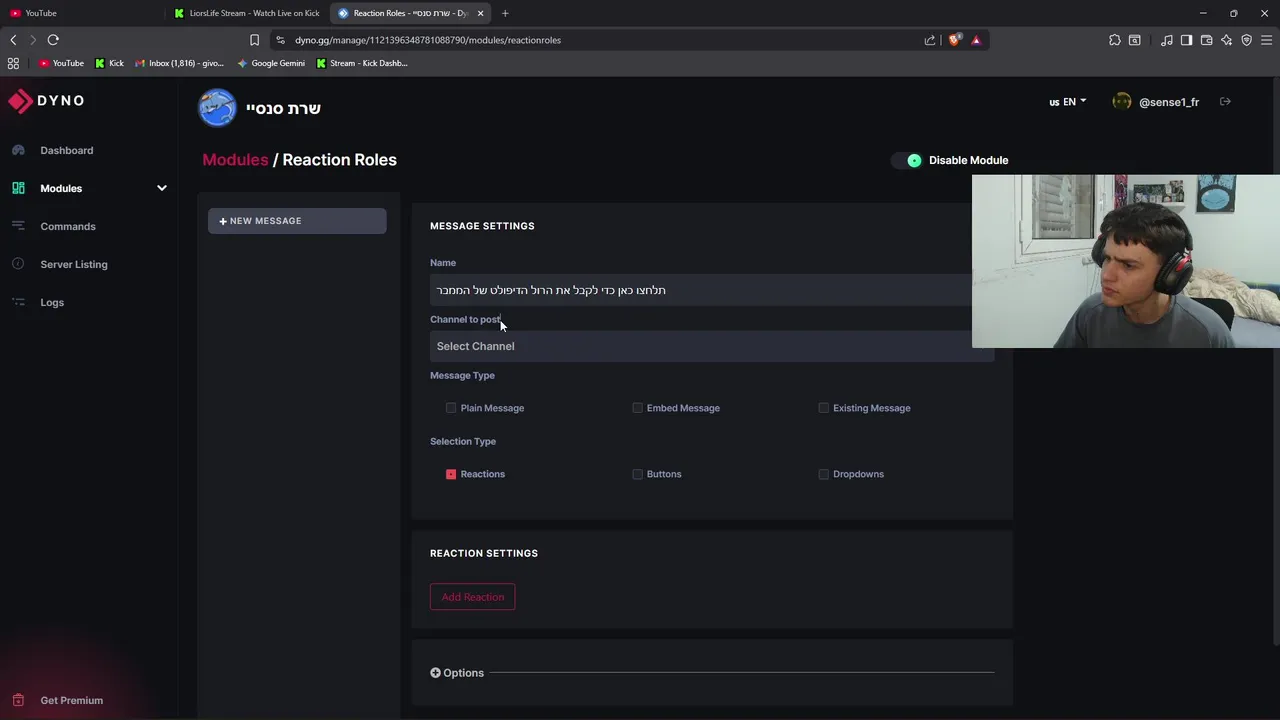Click the logout icon beside username
This screenshot has height=720, width=1280.
pyautogui.click(x=1225, y=102)
